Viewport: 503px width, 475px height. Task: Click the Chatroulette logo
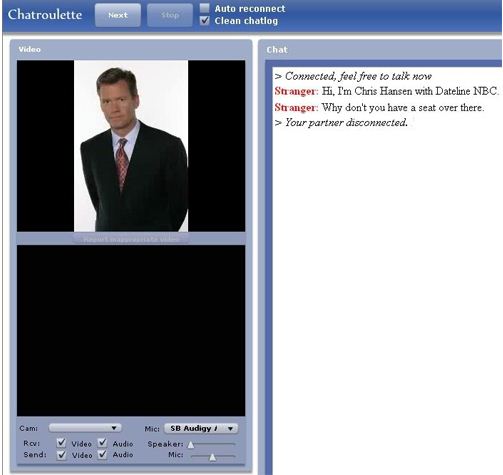coord(45,15)
